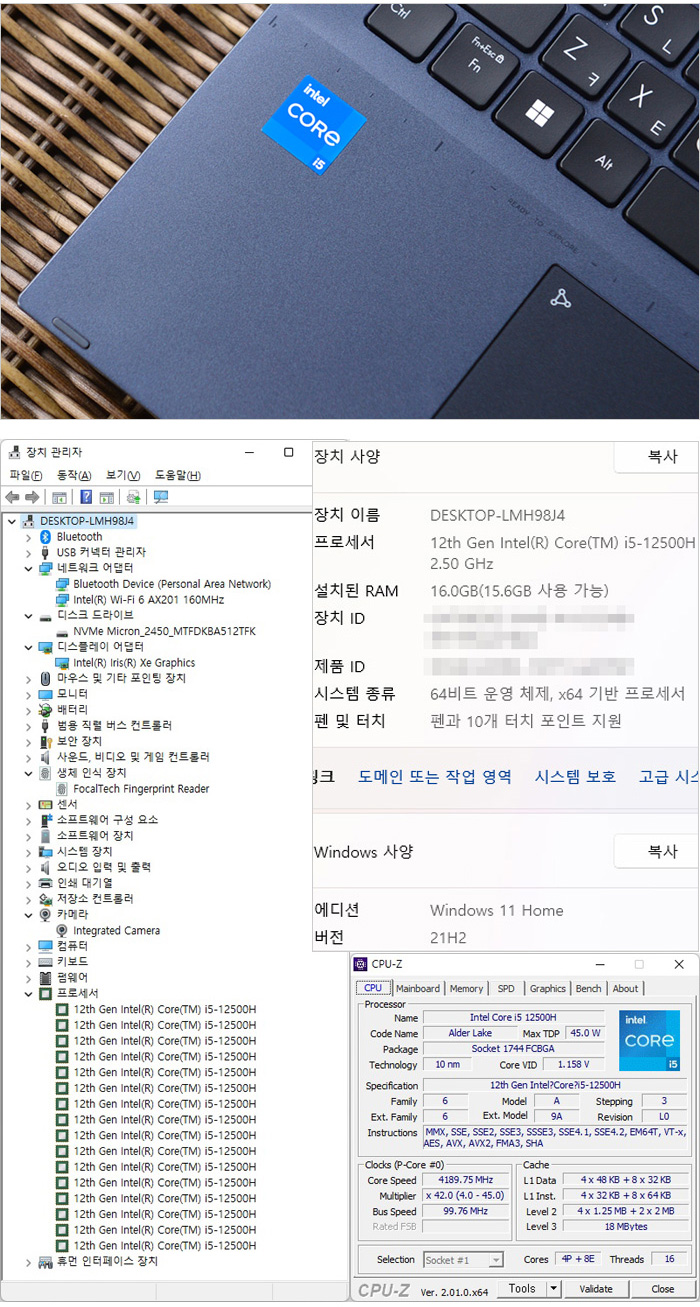Expand the Bluetooth category node
The width and height of the screenshot is (700, 1307).
tap(28, 537)
